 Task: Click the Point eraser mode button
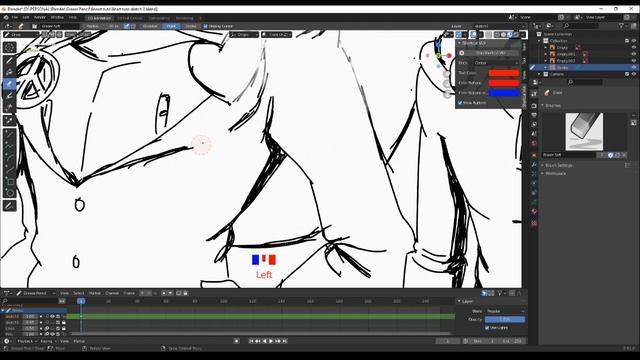(x=171, y=26)
